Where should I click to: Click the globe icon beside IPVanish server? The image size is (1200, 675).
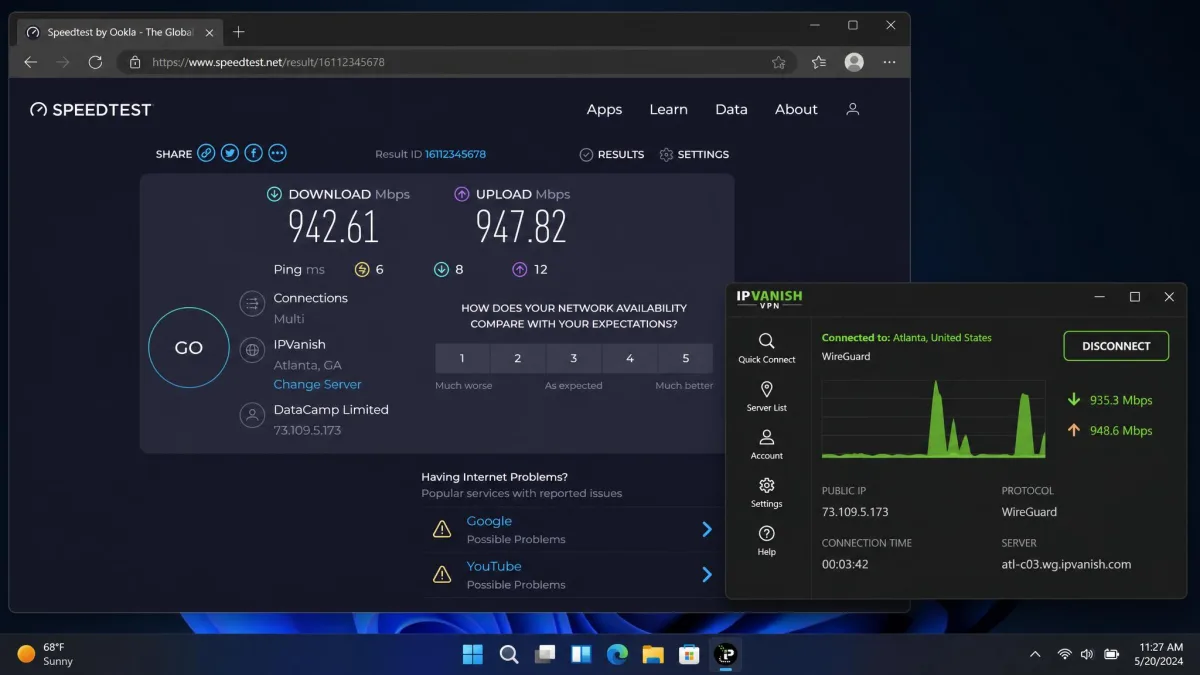(x=252, y=350)
